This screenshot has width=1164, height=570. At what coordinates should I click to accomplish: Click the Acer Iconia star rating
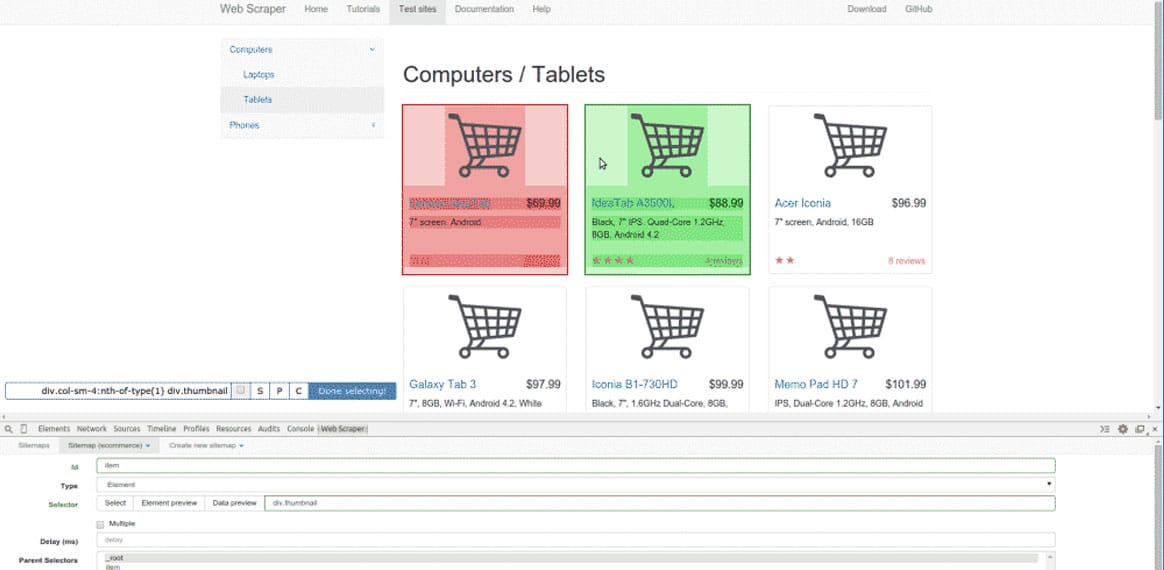(785, 261)
